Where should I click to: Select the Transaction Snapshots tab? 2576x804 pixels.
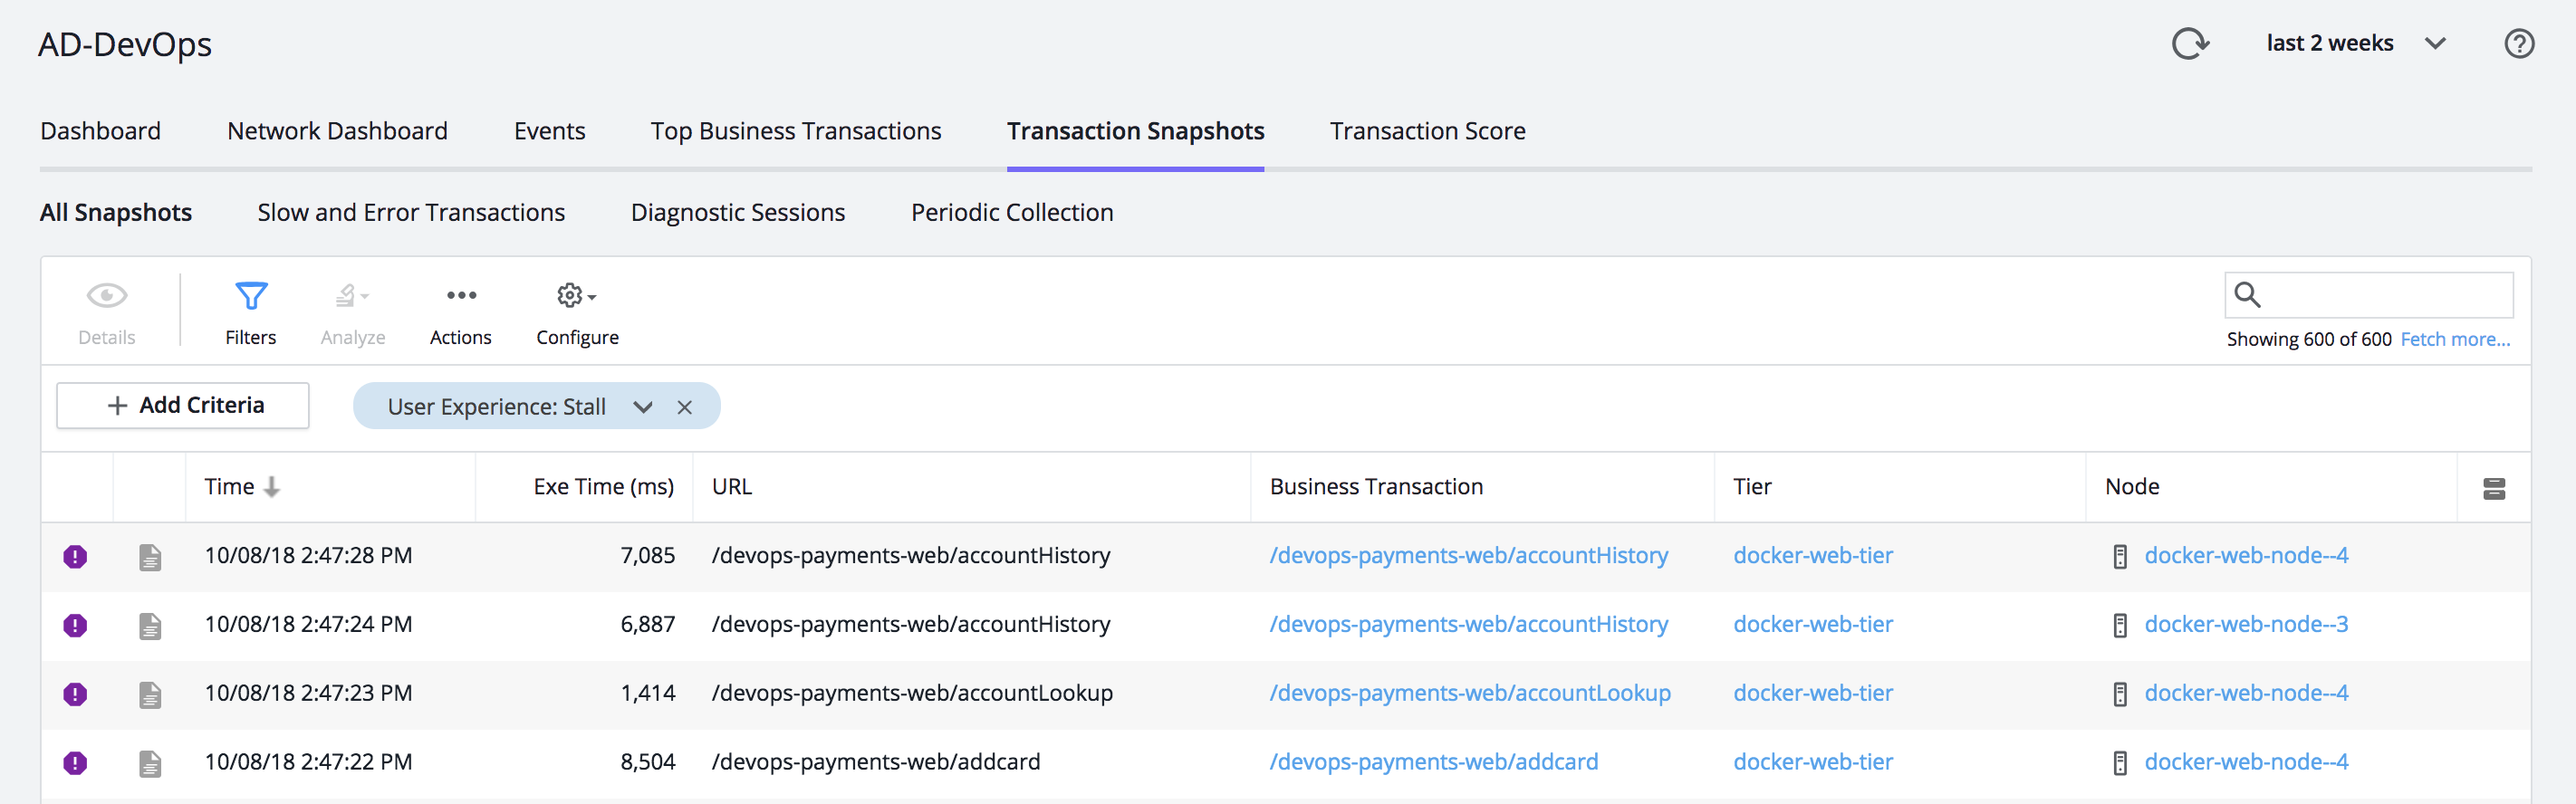click(x=1135, y=131)
